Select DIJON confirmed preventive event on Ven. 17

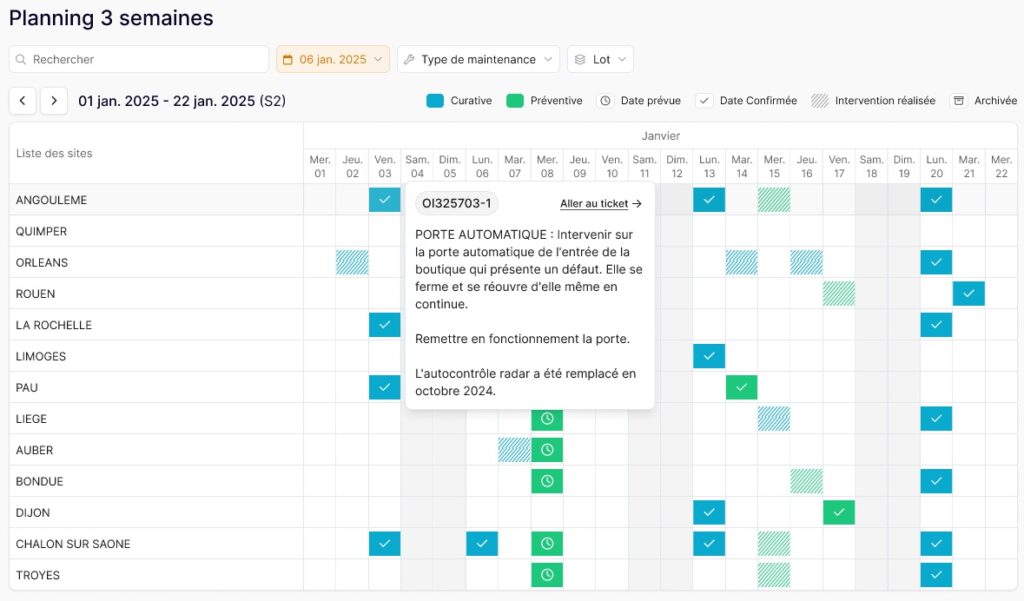pyautogui.click(x=839, y=512)
